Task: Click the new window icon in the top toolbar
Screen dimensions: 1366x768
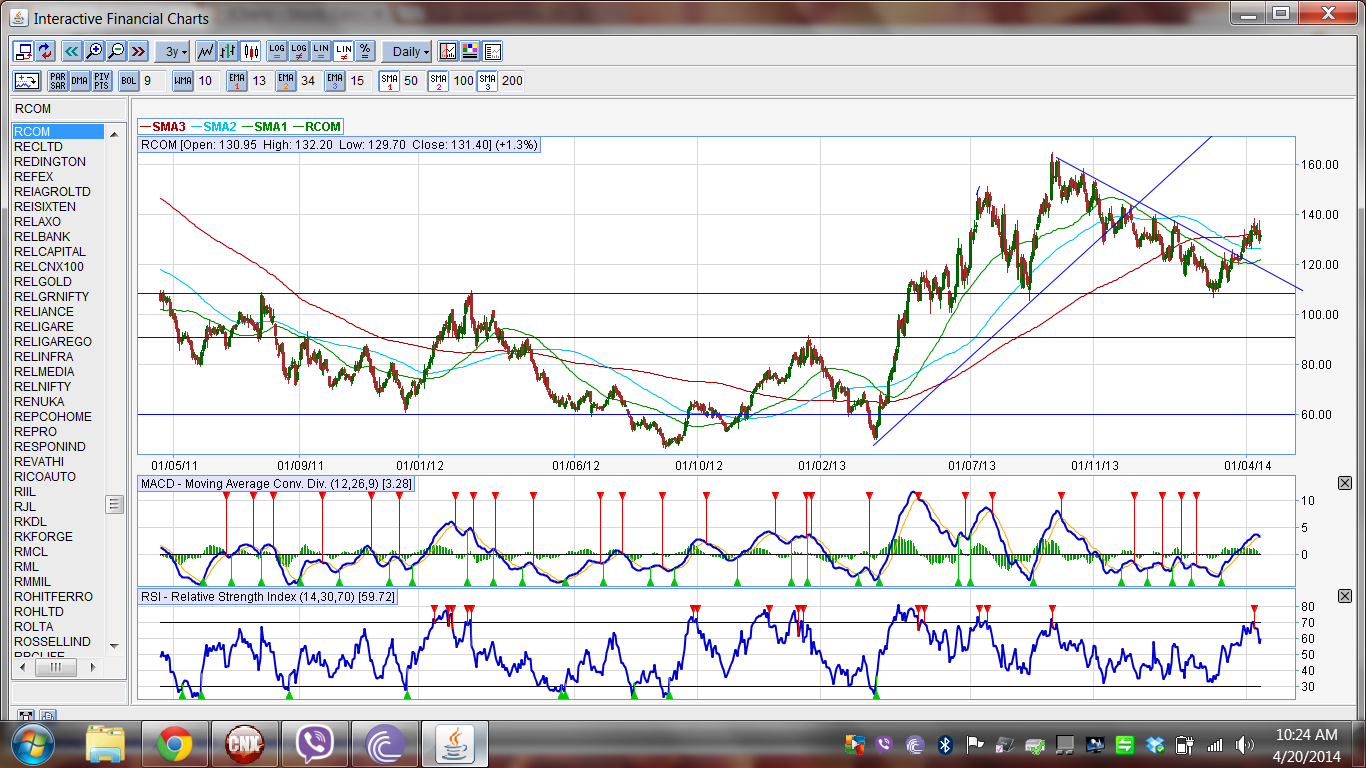Action: (24, 51)
